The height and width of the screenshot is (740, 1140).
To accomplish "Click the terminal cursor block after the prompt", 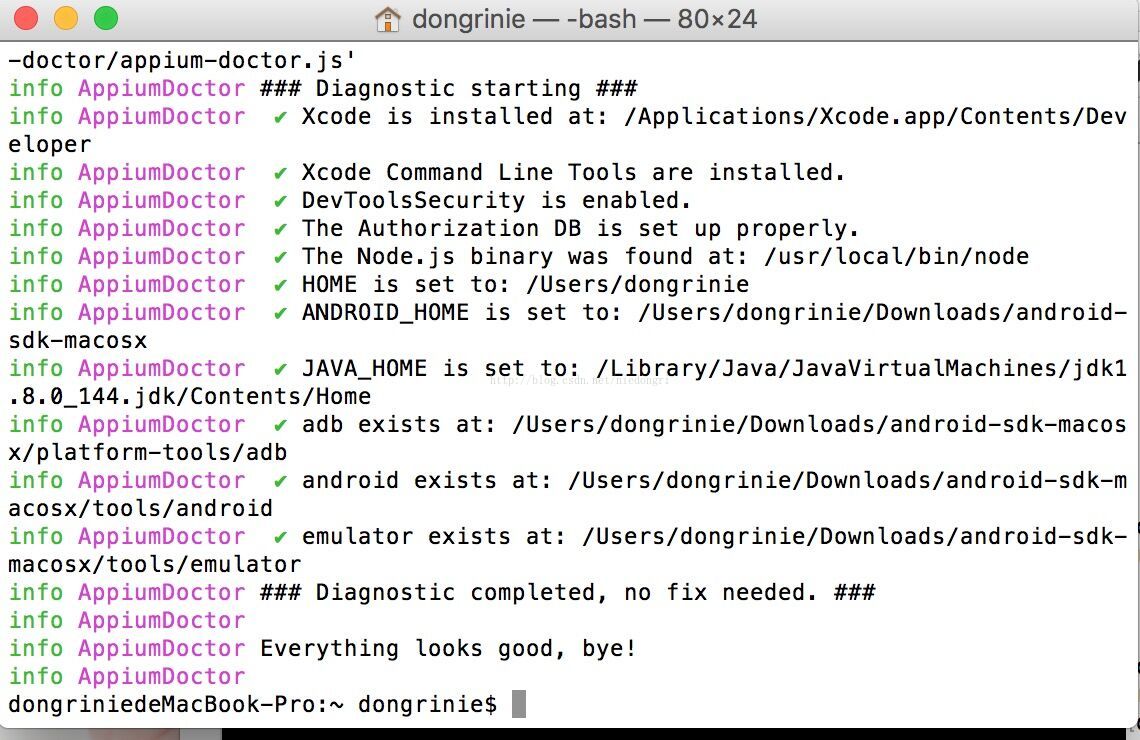I will pyautogui.click(x=518, y=704).
